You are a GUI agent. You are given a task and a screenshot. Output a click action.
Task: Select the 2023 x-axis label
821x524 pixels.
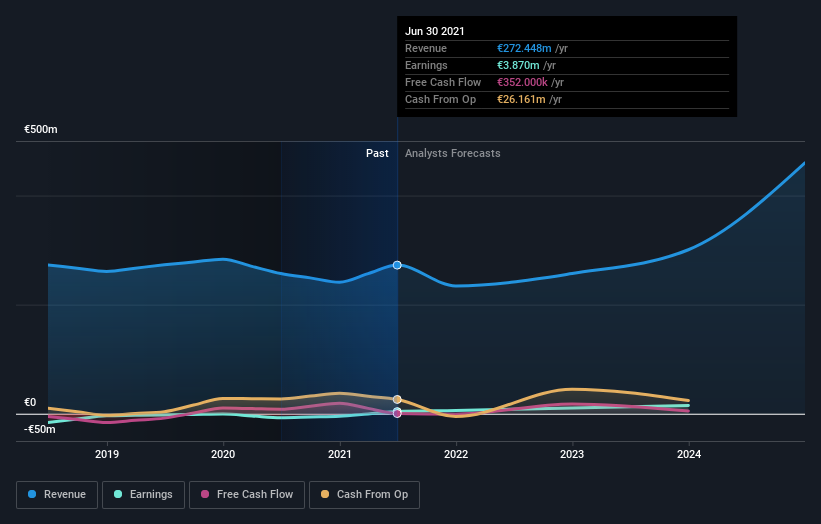pos(572,454)
